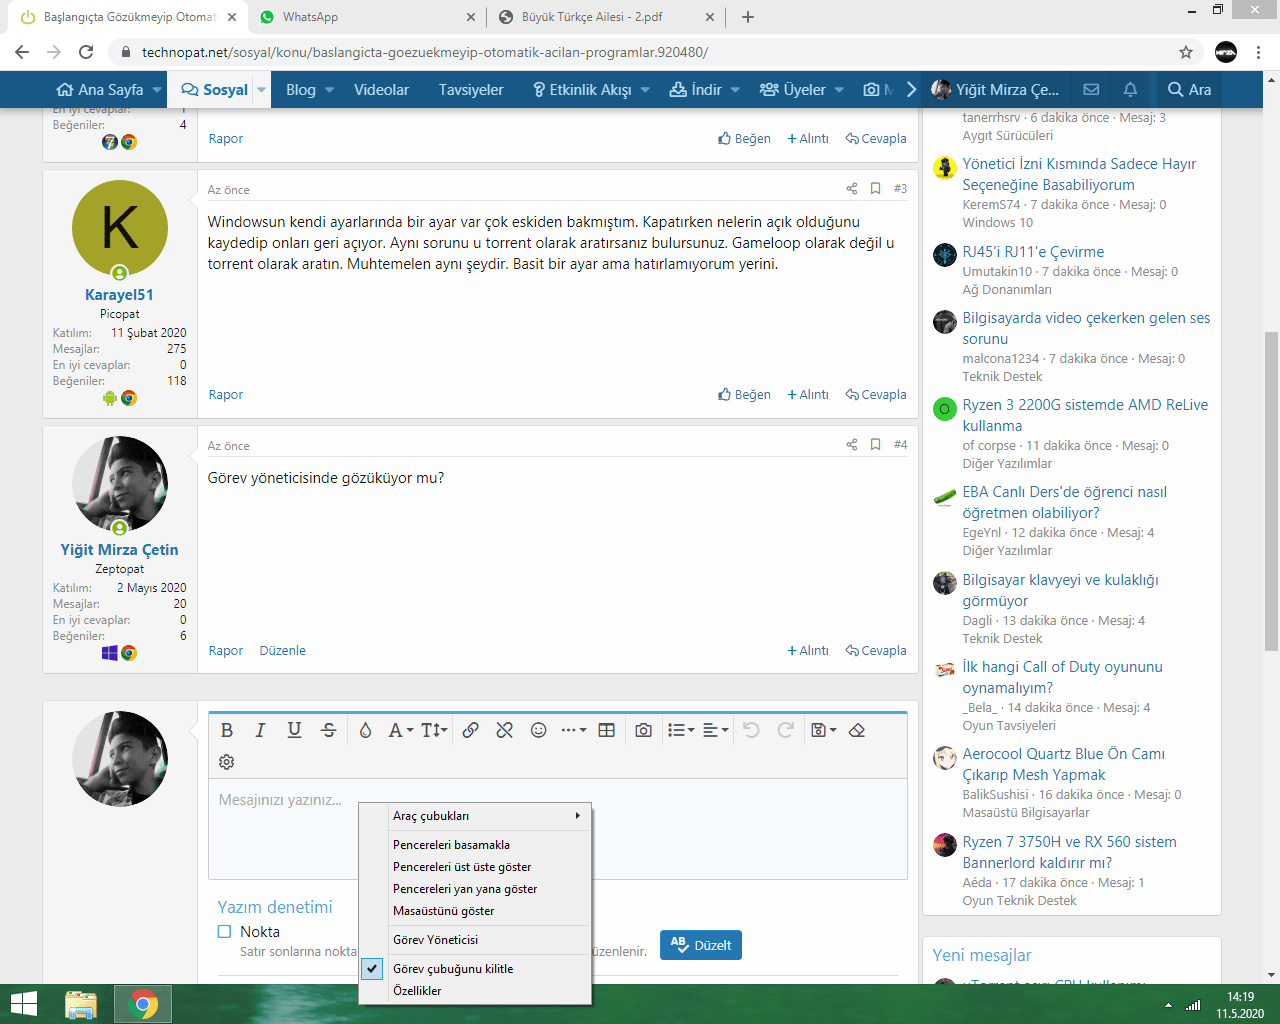The height and width of the screenshot is (1024, 1280).
Task: Open Tavsiyeler in navigation bar
Action: 471,90
